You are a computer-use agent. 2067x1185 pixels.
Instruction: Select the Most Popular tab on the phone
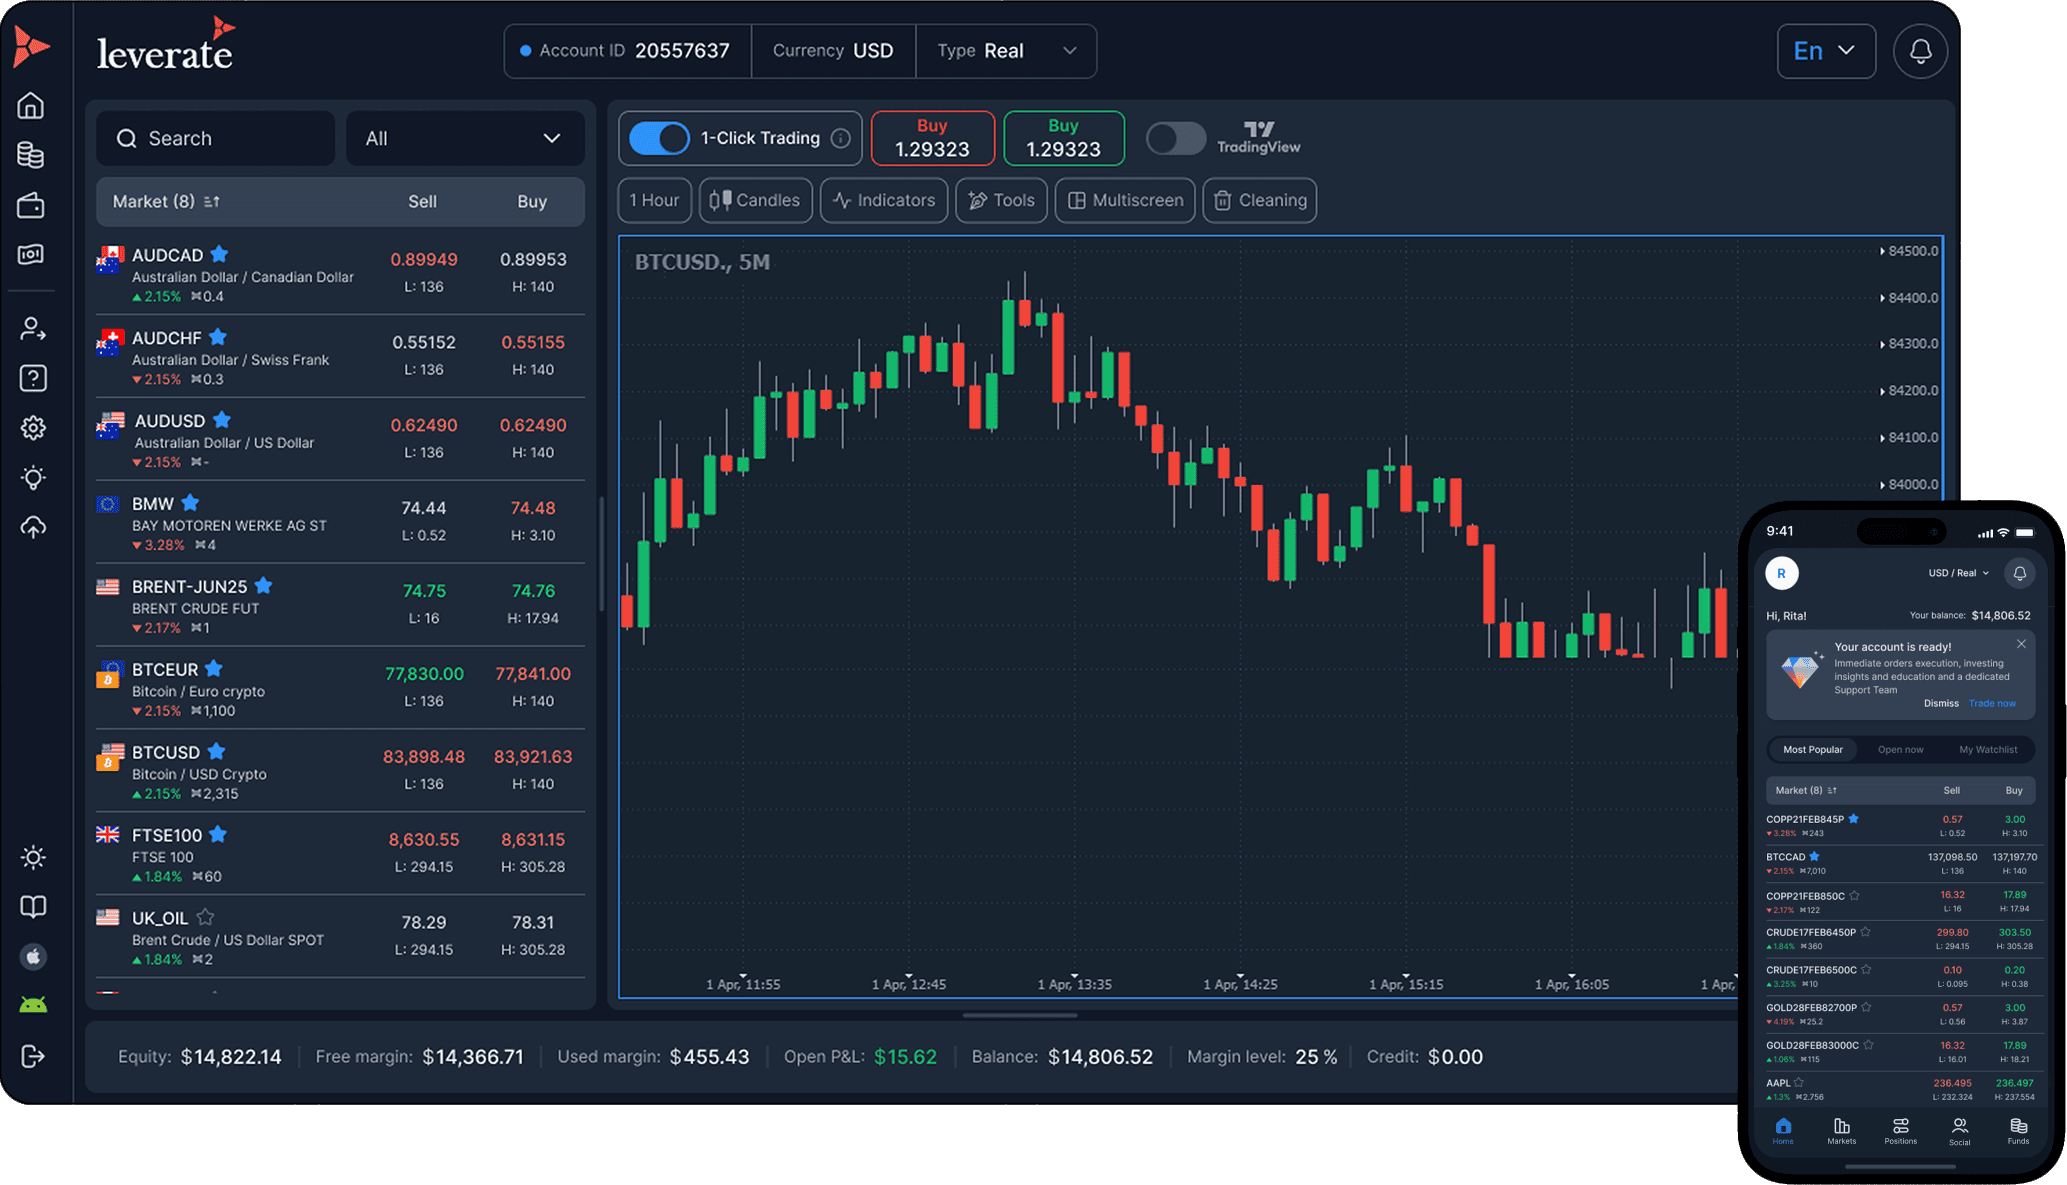(1812, 749)
